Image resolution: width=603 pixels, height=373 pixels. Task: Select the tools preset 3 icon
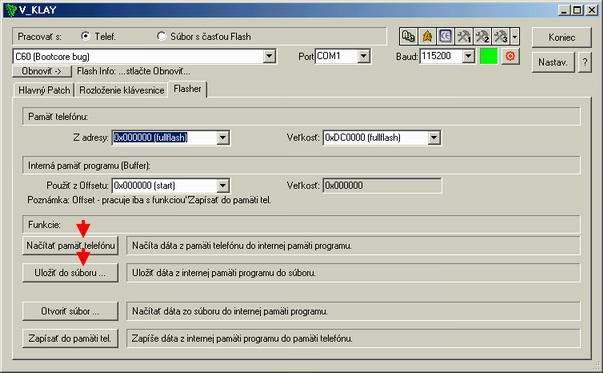[x=501, y=37]
